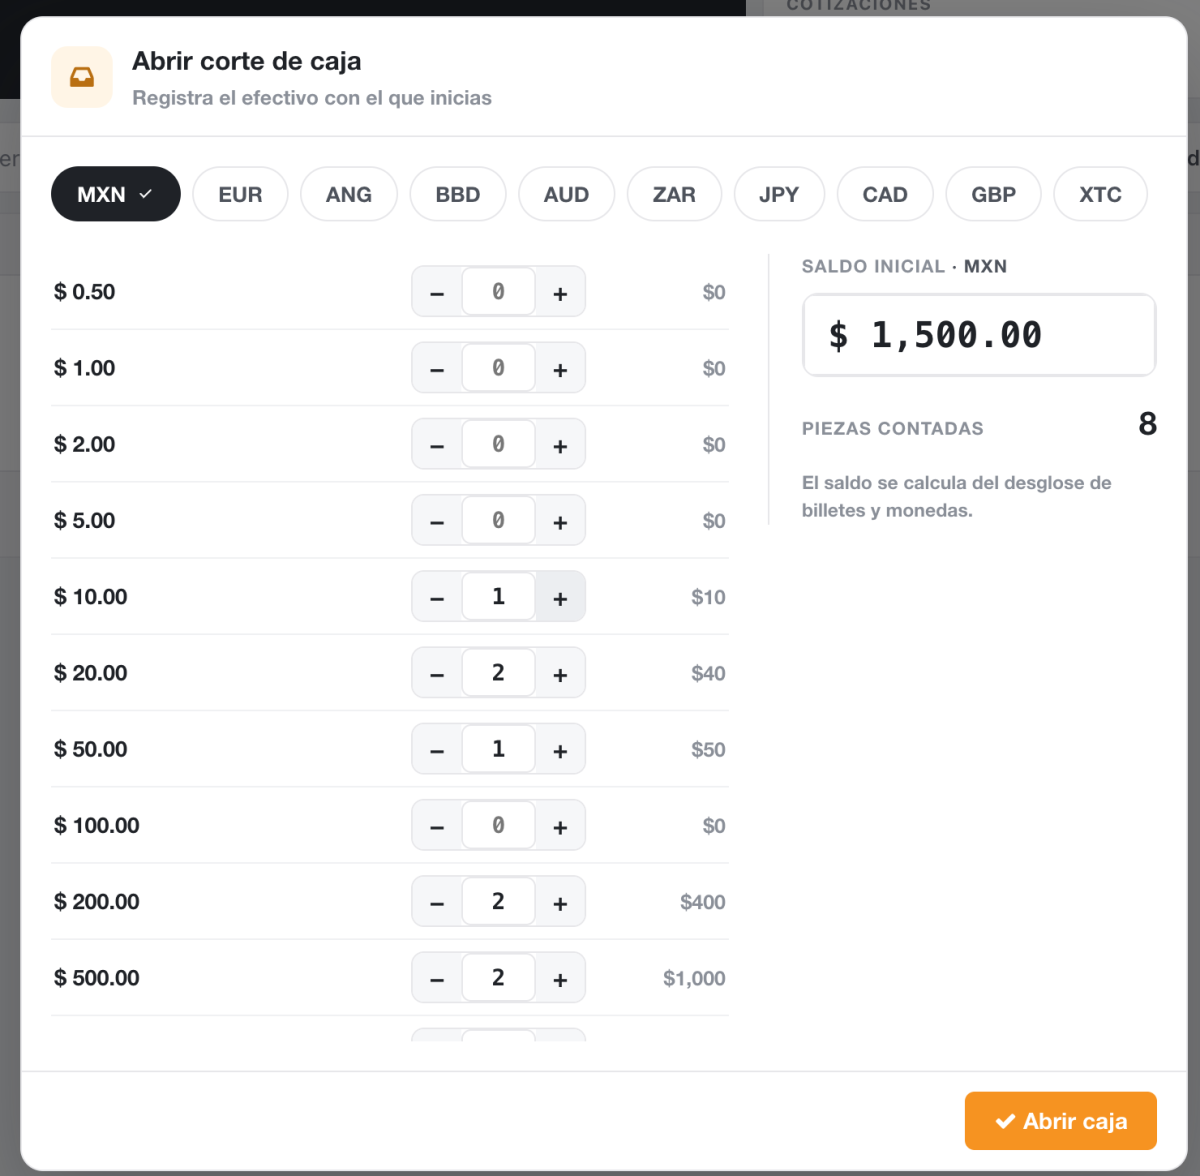Viewport: 1200px width, 1176px height.
Task: Add a $ 100.00 bill using plus
Action: tap(560, 827)
